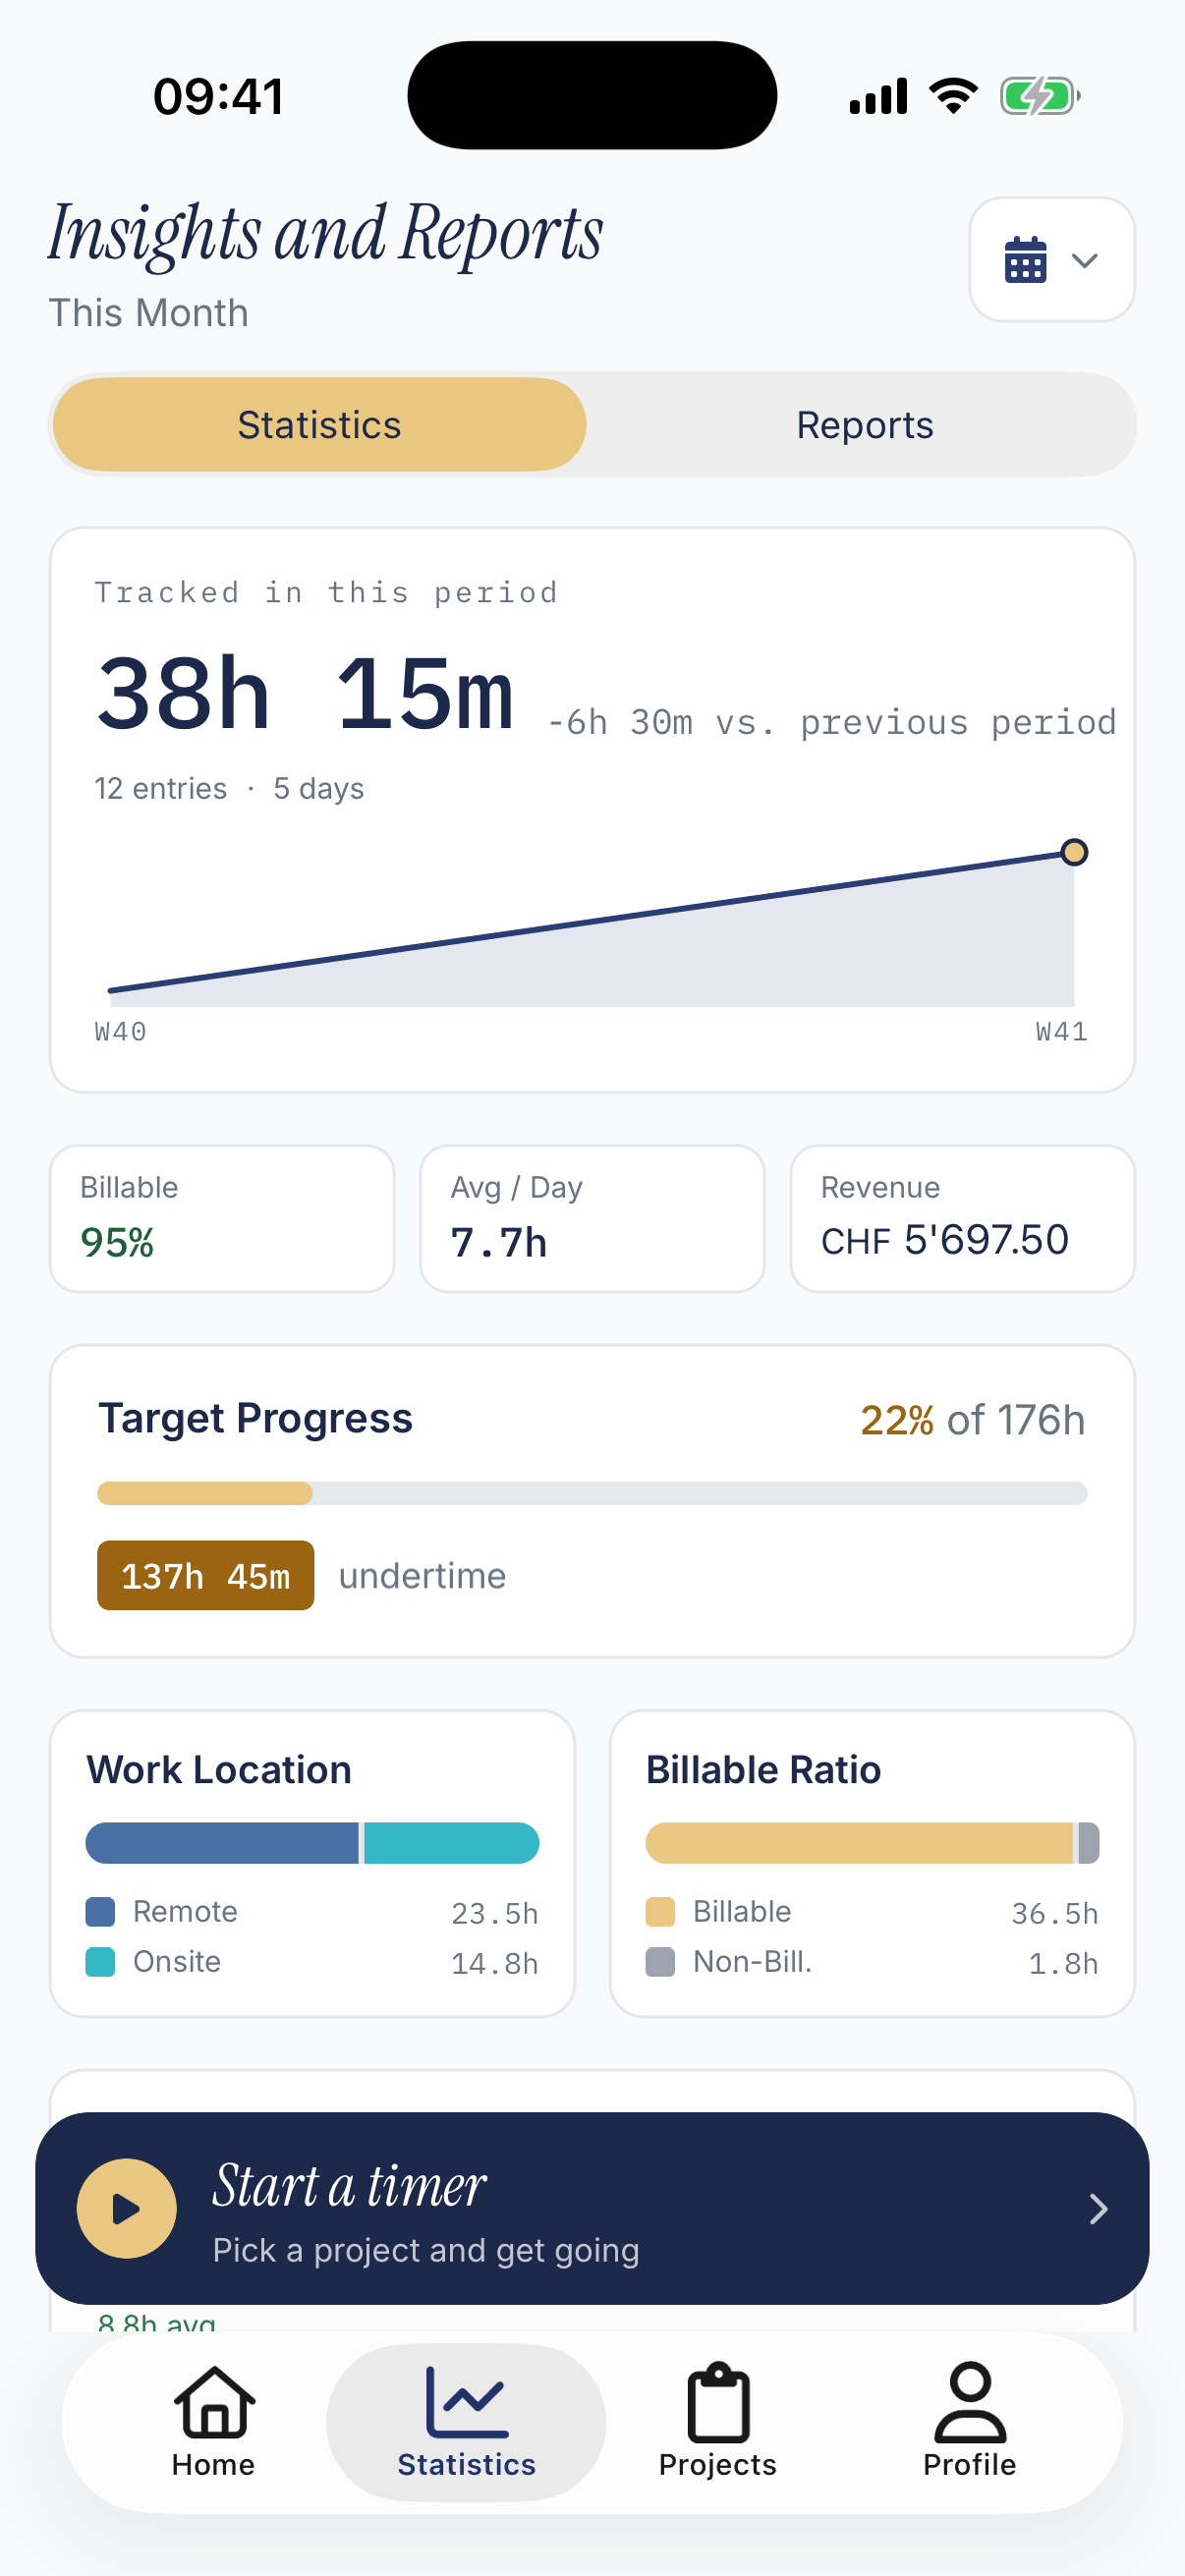Tap '-6h 30m vs. previous period' text
The height and width of the screenshot is (2576, 1185).
tap(831, 722)
